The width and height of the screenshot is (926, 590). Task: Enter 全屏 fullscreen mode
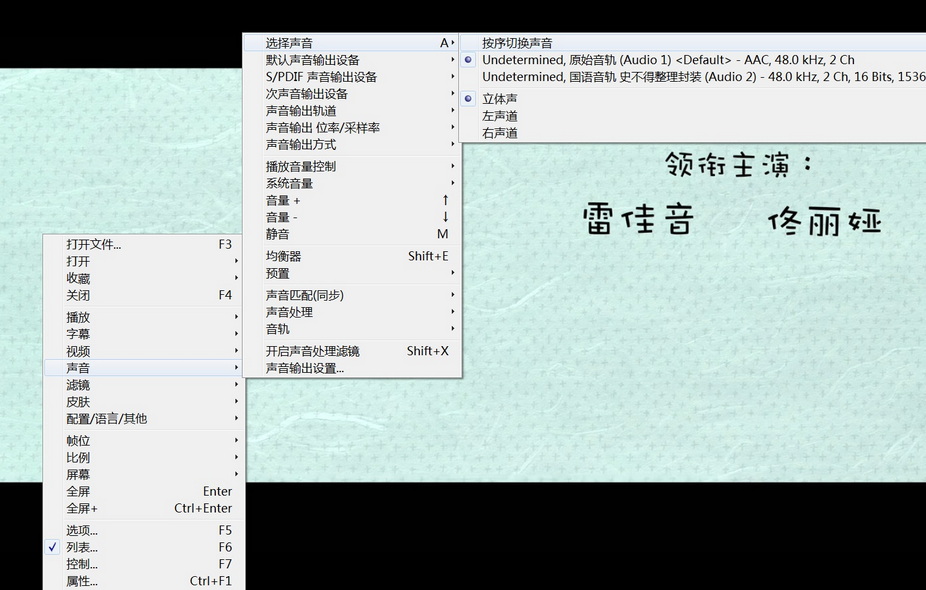point(78,491)
